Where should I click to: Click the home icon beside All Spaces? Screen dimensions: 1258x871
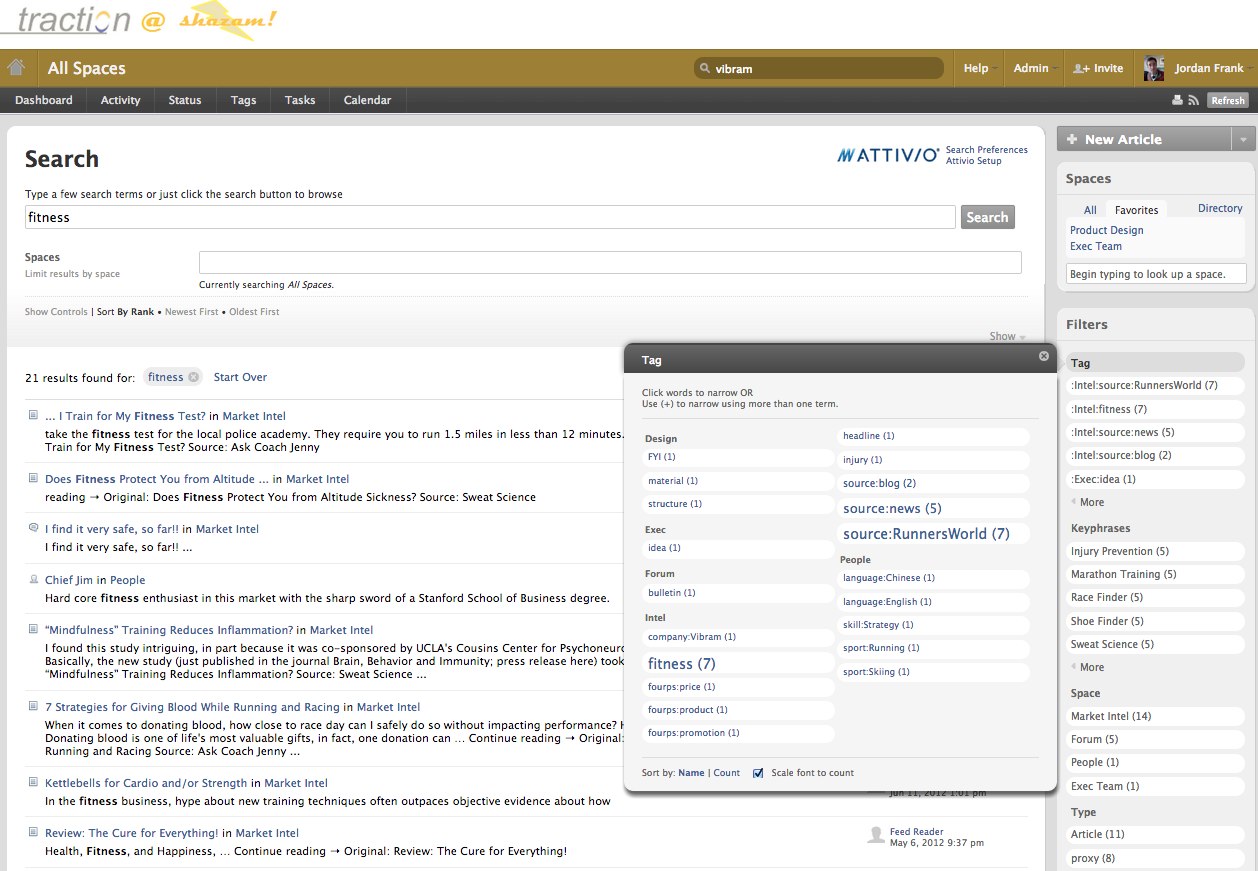(16, 68)
